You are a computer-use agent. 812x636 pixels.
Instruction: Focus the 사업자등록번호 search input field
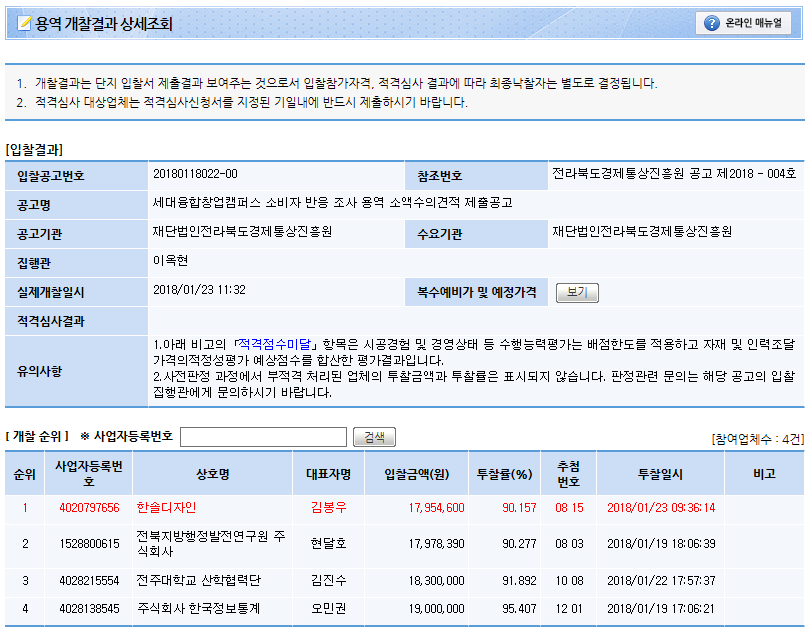(264, 437)
